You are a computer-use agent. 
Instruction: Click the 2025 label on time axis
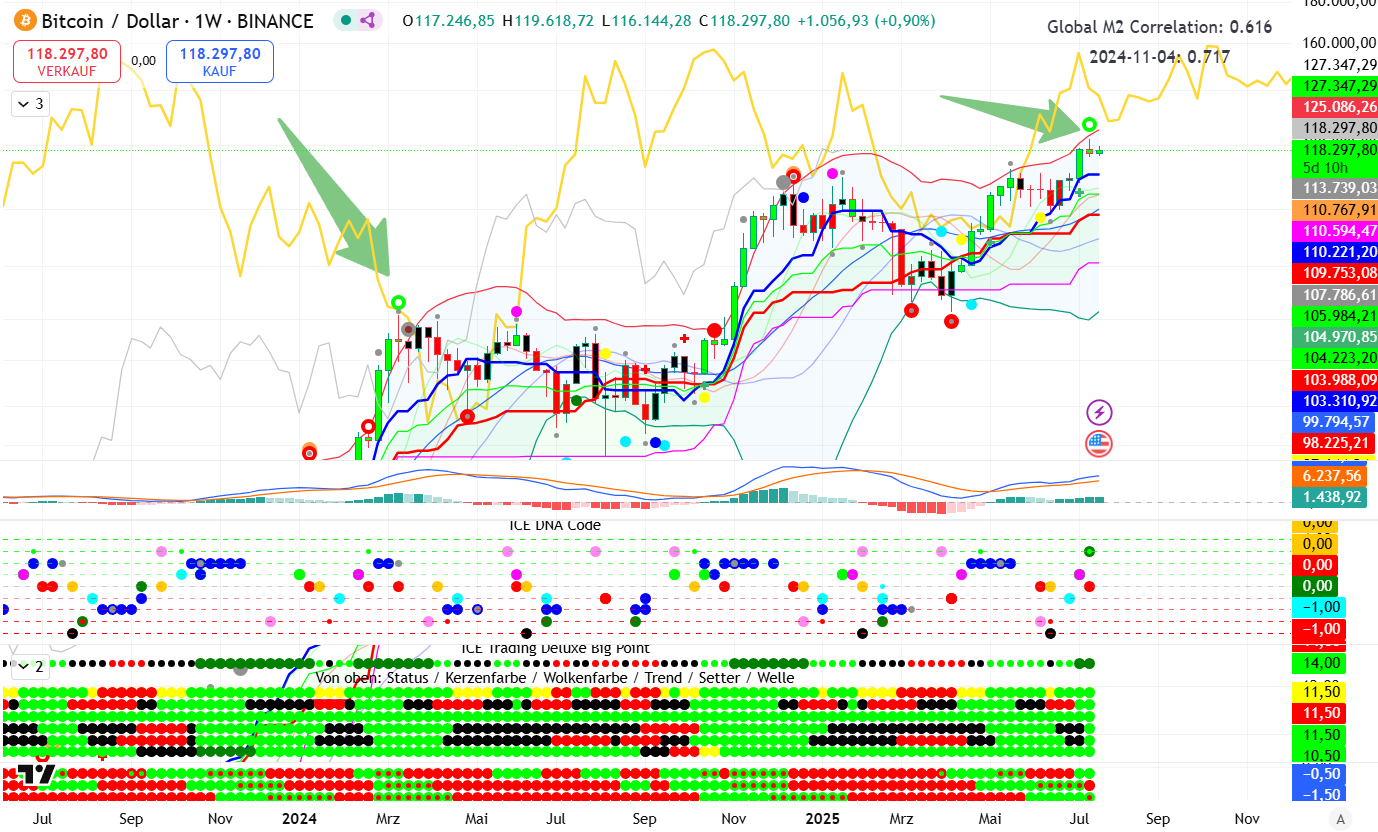[825, 818]
